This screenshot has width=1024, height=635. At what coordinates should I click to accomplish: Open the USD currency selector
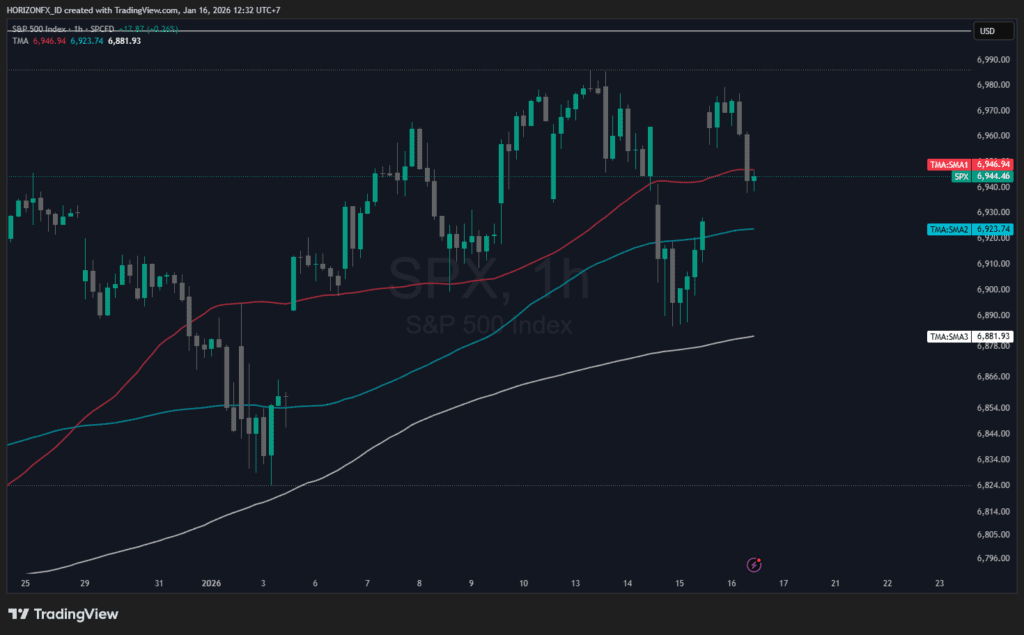(x=987, y=31)
